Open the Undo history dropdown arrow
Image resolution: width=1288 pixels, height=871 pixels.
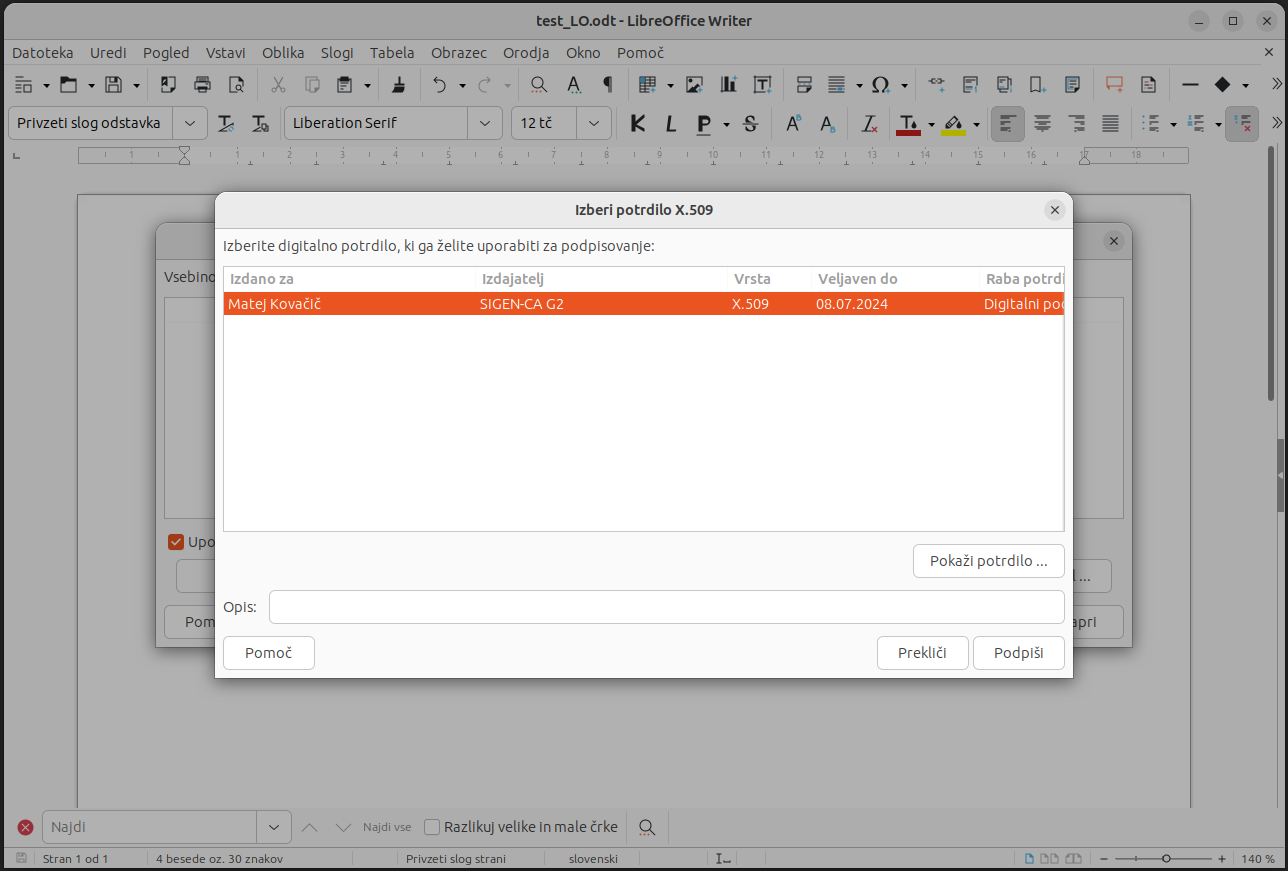[x=462, y=86]
